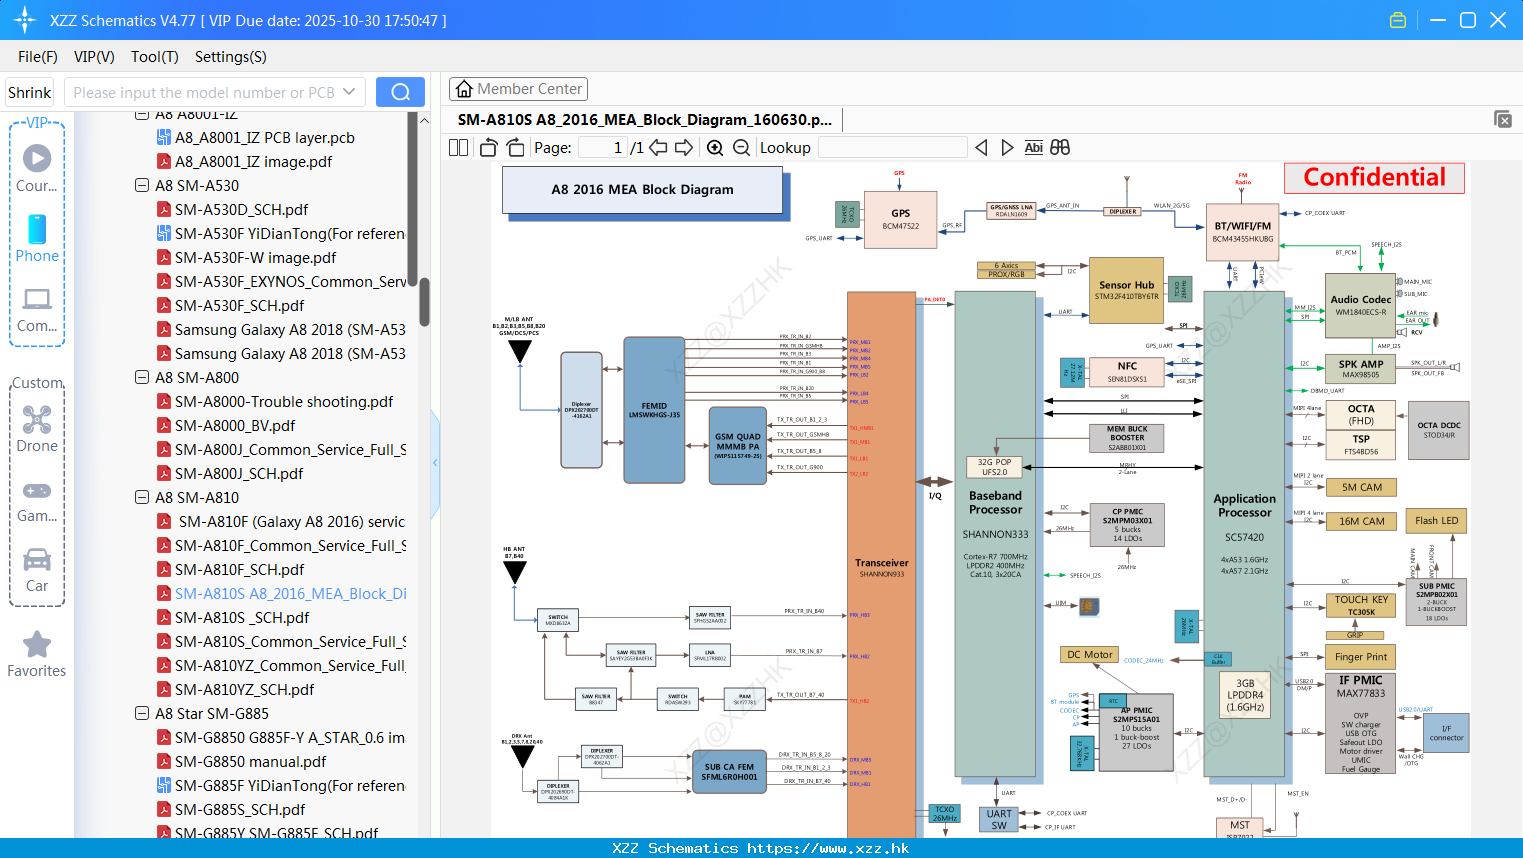
Task: Collapse the file tree side panel handle
Action: click(x=435, y=462)
